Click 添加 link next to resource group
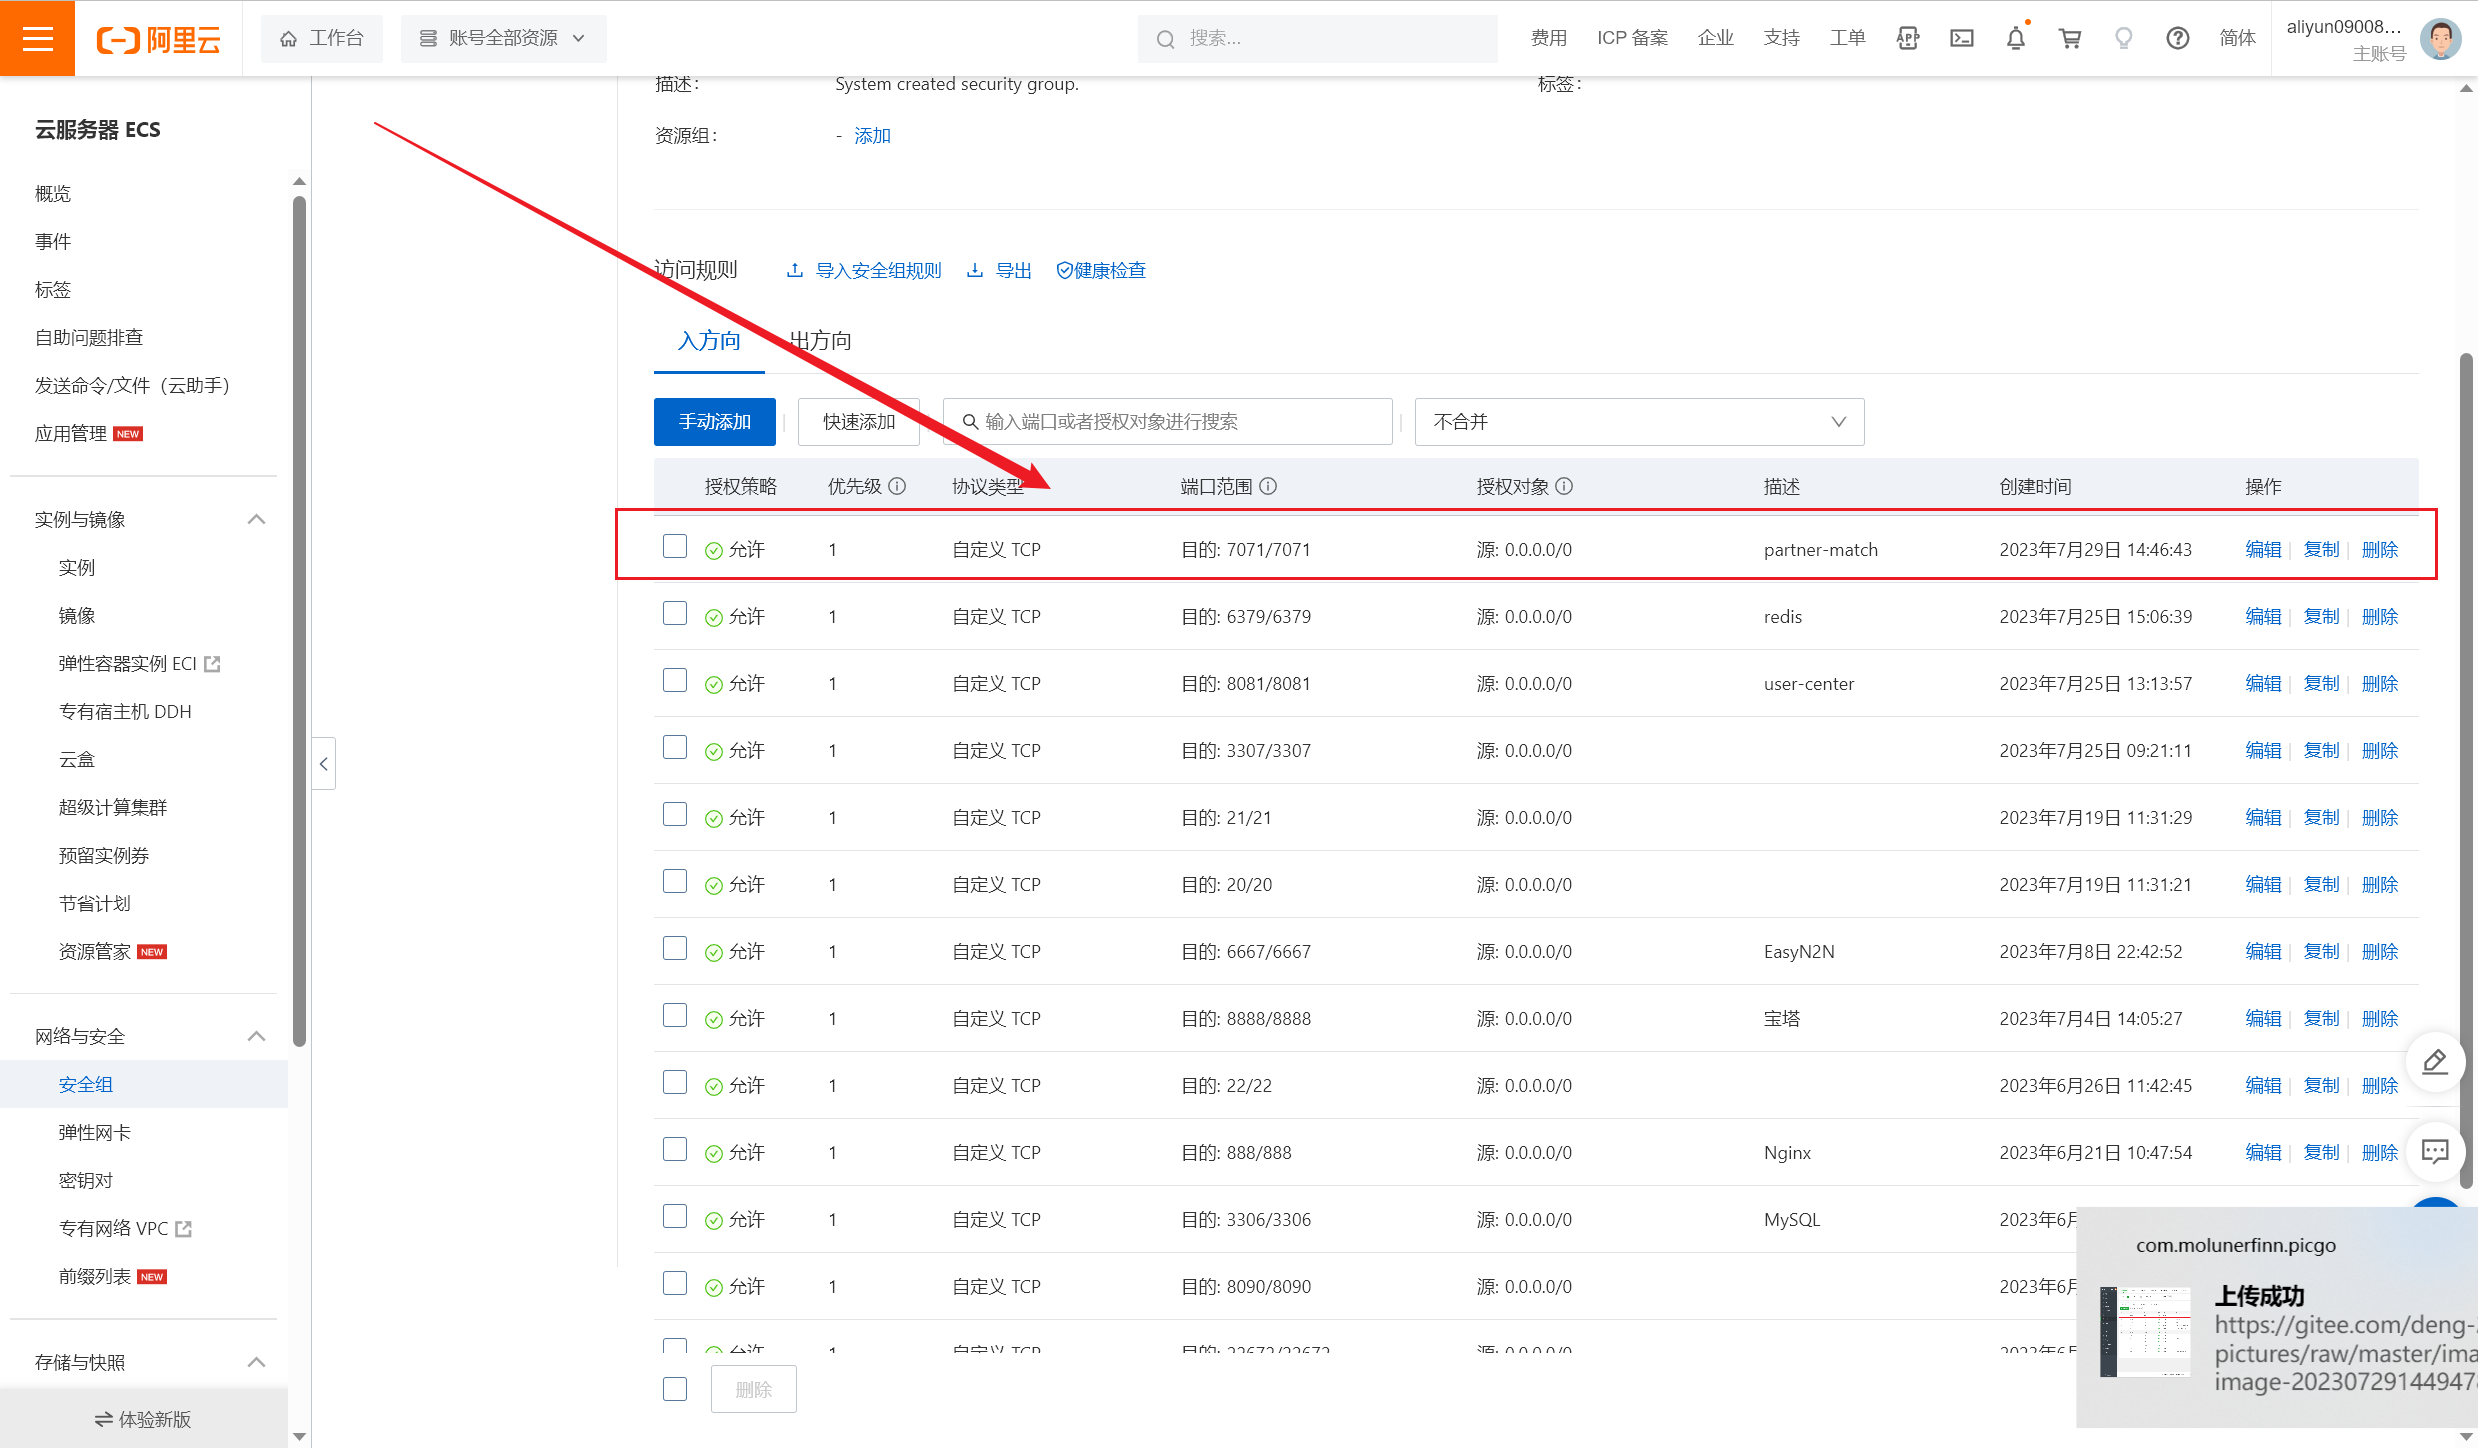 872,136
